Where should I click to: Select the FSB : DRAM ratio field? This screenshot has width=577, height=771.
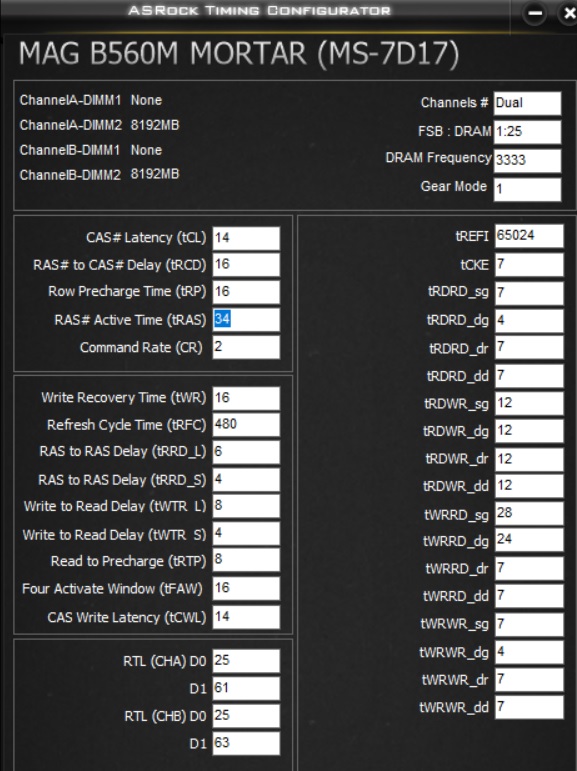(527, 132)
